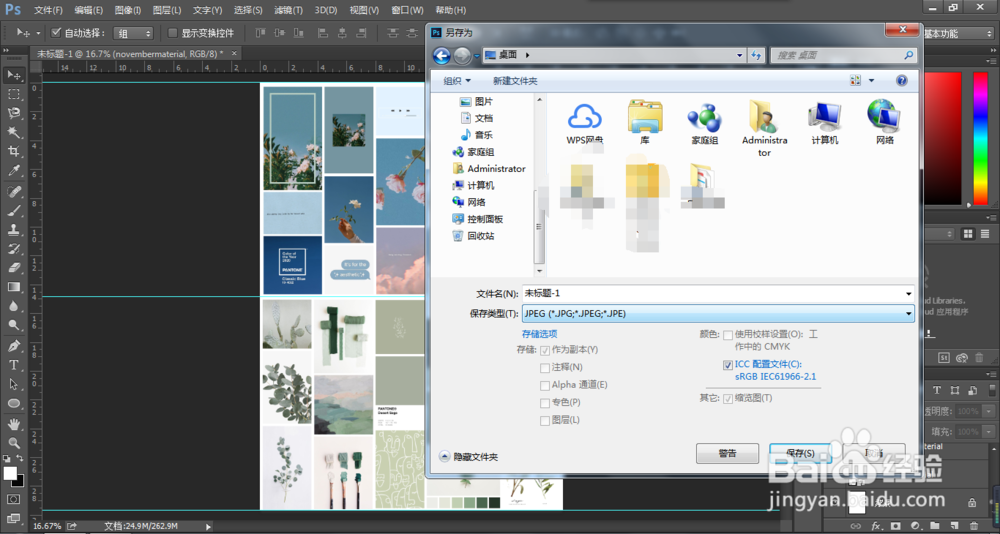The height and width of the screenshot is (534, 1000).
Task: Uncheck ICC 配置文件(C) checkbox
Action: tap(728, 365)
